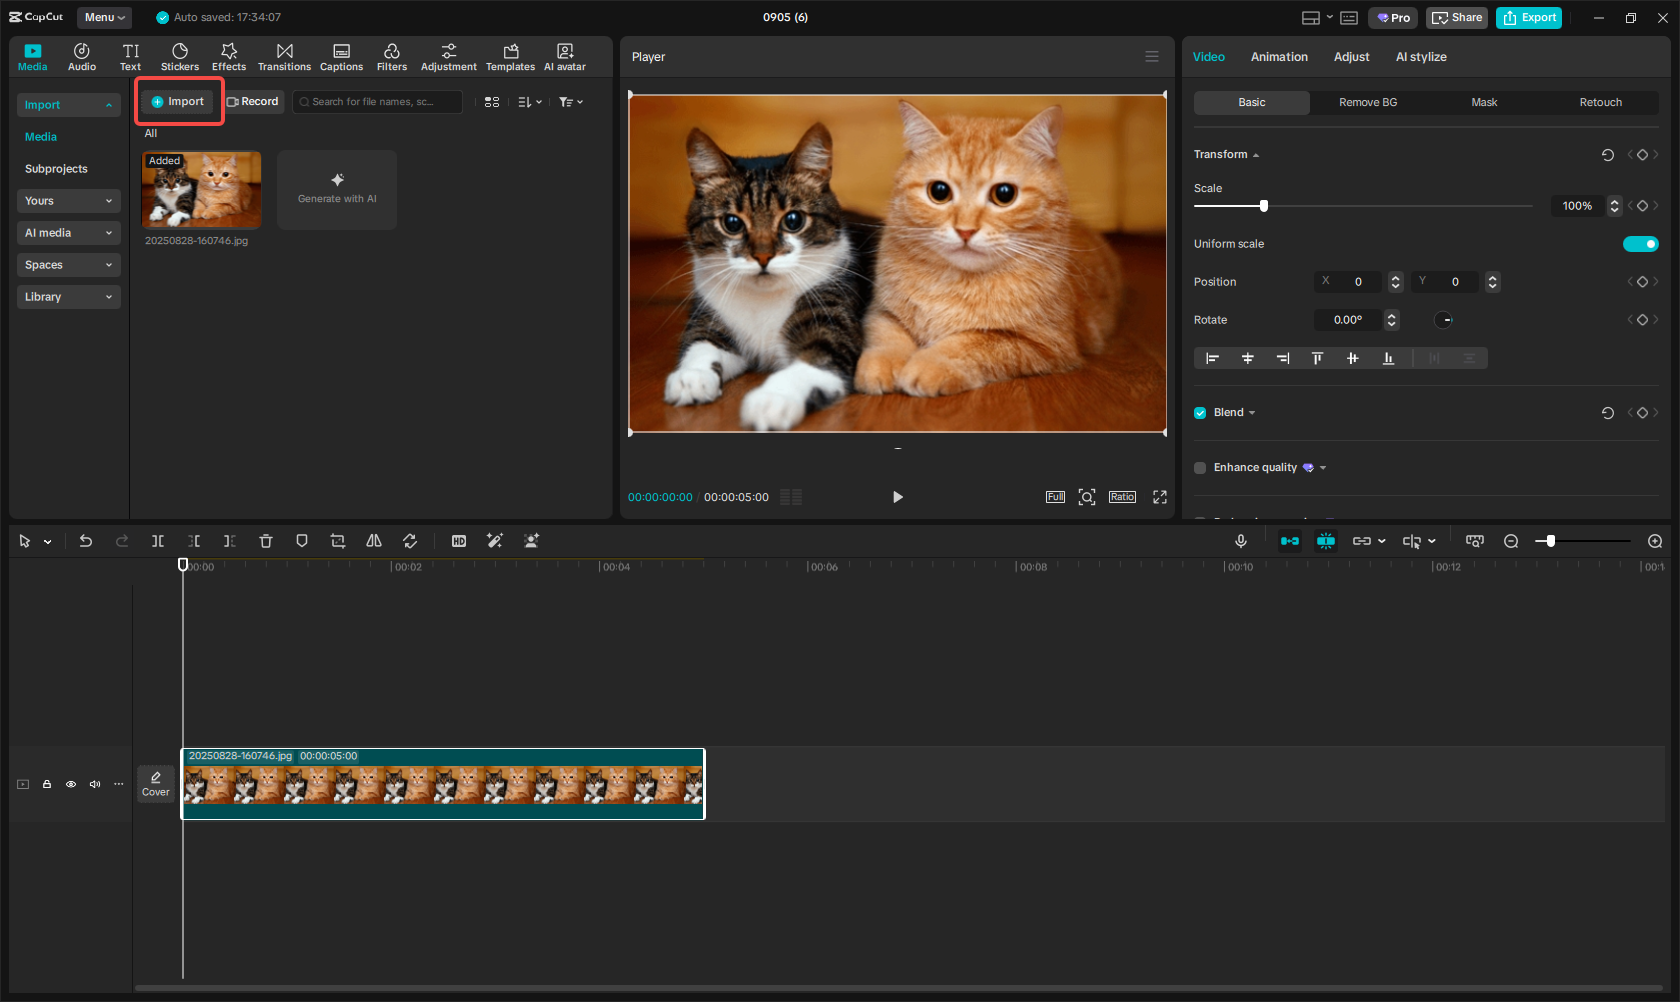Switch to the Remove BG tab
Viewport: 1680px width, 1002px height.
point(1367,102)
